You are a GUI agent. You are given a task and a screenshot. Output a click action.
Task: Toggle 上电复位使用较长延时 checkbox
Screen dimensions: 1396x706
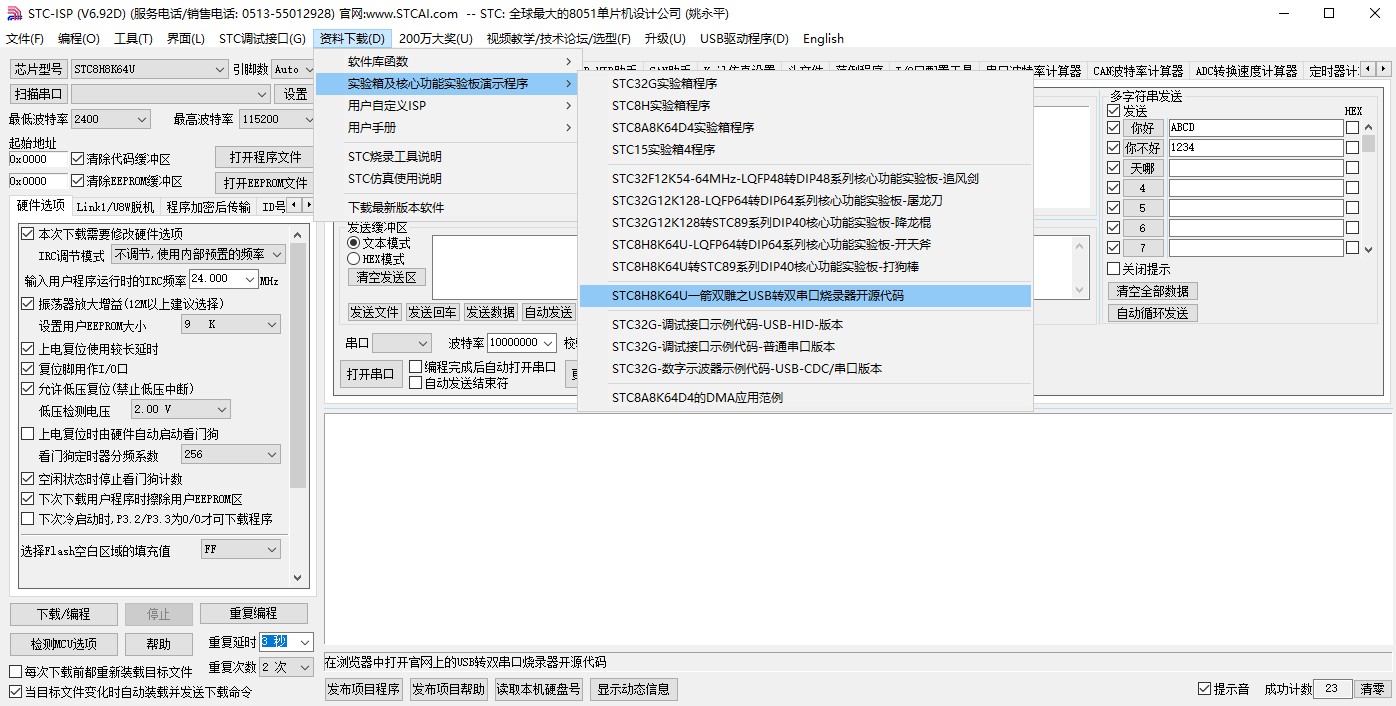(x=28, y=349)
